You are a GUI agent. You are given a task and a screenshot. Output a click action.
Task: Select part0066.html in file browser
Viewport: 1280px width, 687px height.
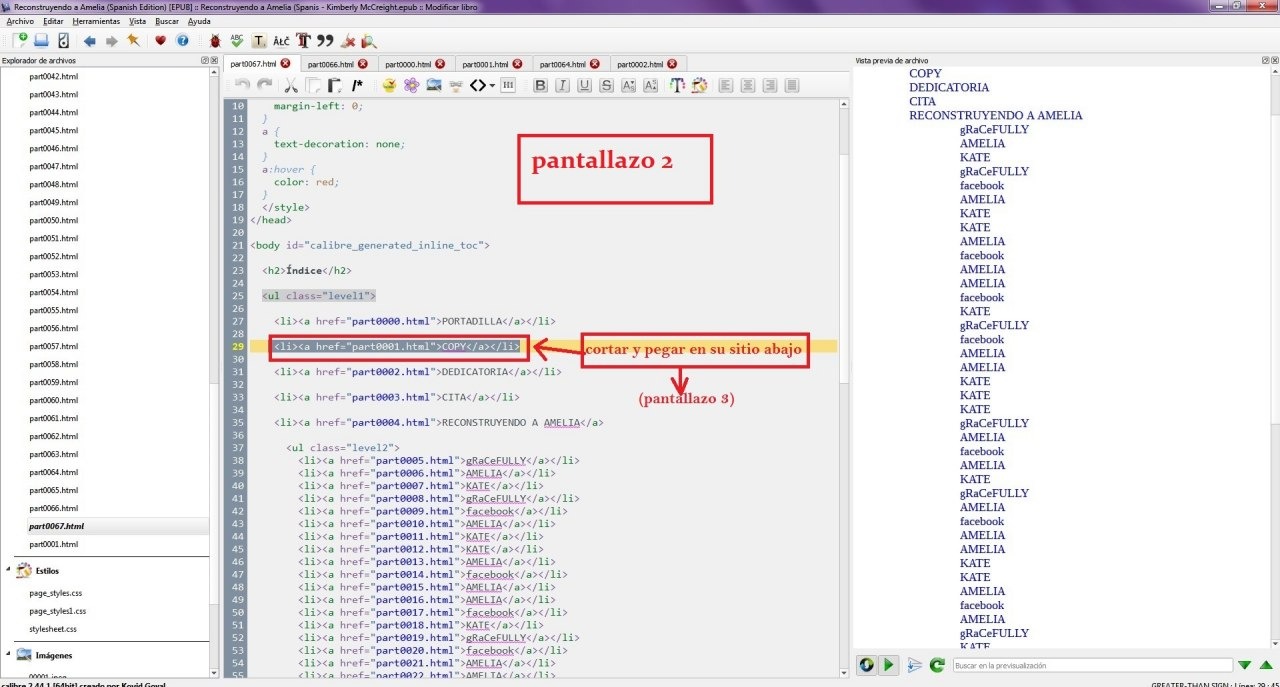tap(54, 508)
